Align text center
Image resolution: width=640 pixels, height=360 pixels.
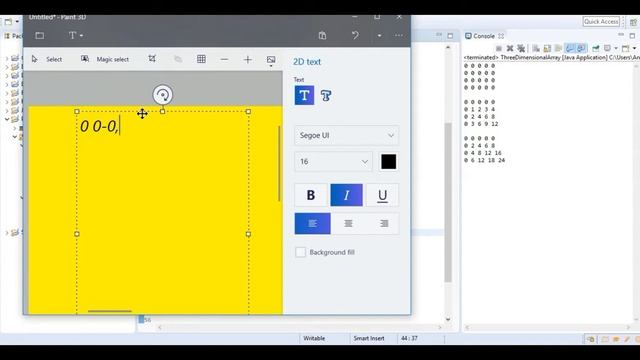pyautogui.click(x=348, y=223)
